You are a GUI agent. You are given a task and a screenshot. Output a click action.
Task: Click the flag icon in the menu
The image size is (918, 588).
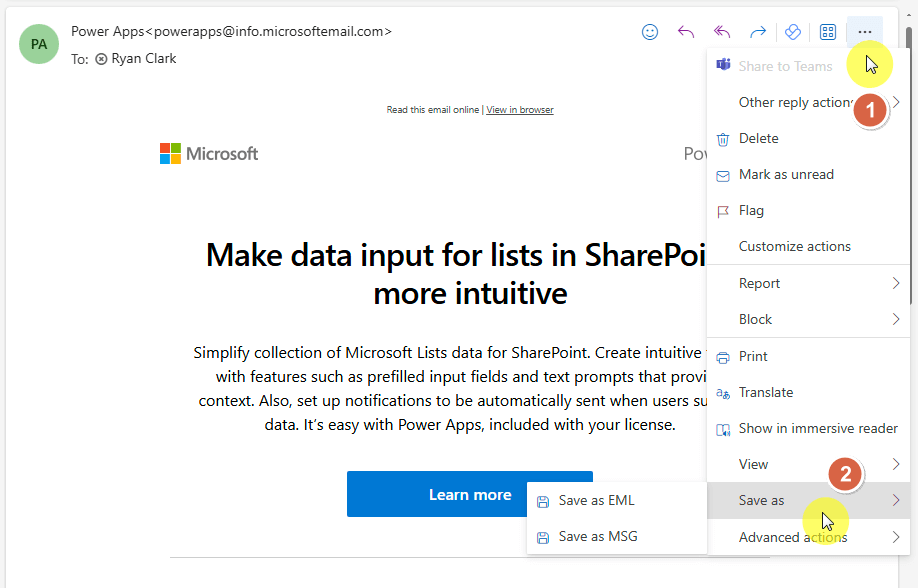723,211
